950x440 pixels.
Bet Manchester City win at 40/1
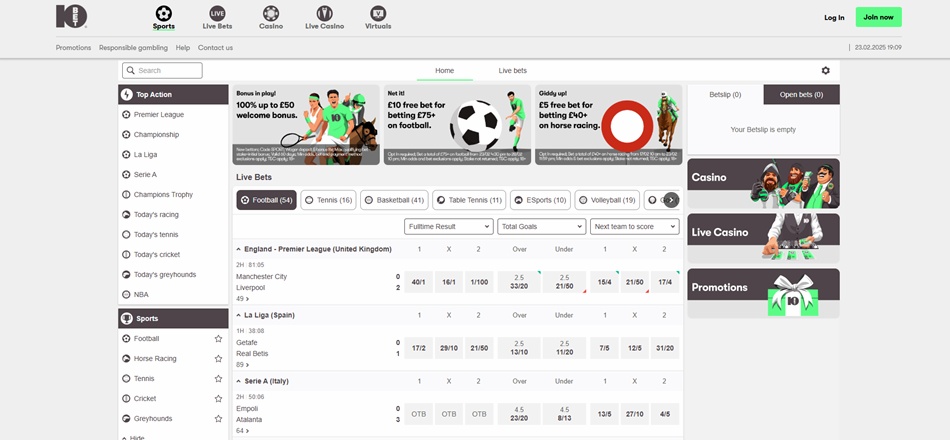(419, 282)
